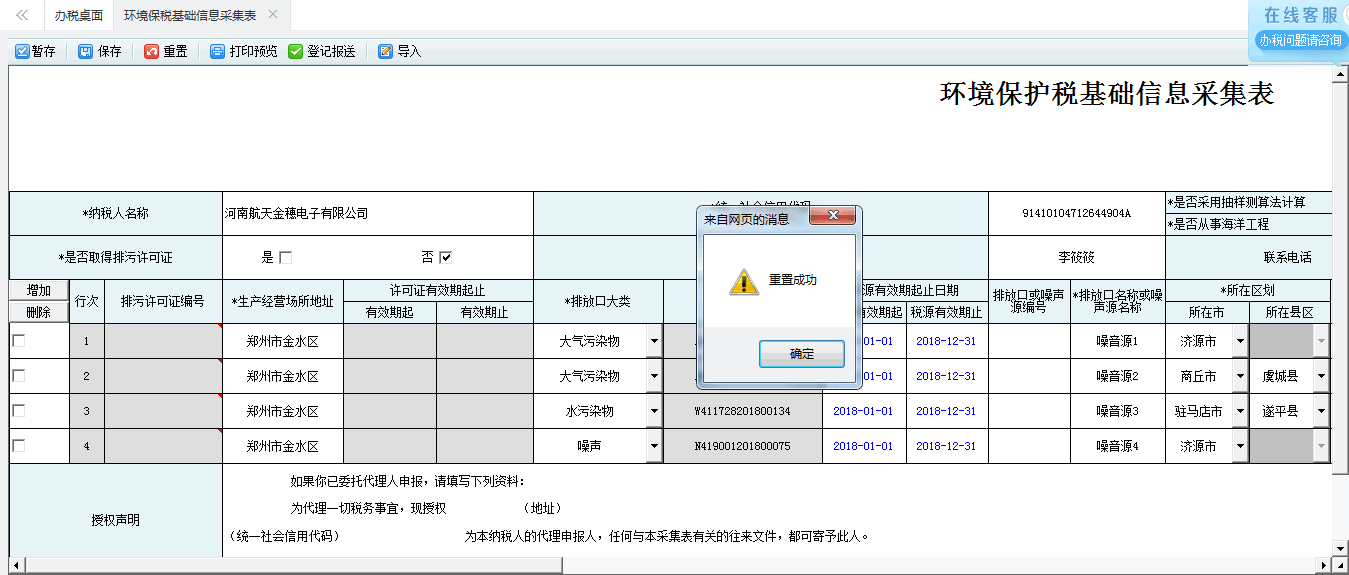Image resolution: width=1349 pixels, height=575 pixels.
Task: Open 打印预览 print preview
Action: click(x=218, y=51)
